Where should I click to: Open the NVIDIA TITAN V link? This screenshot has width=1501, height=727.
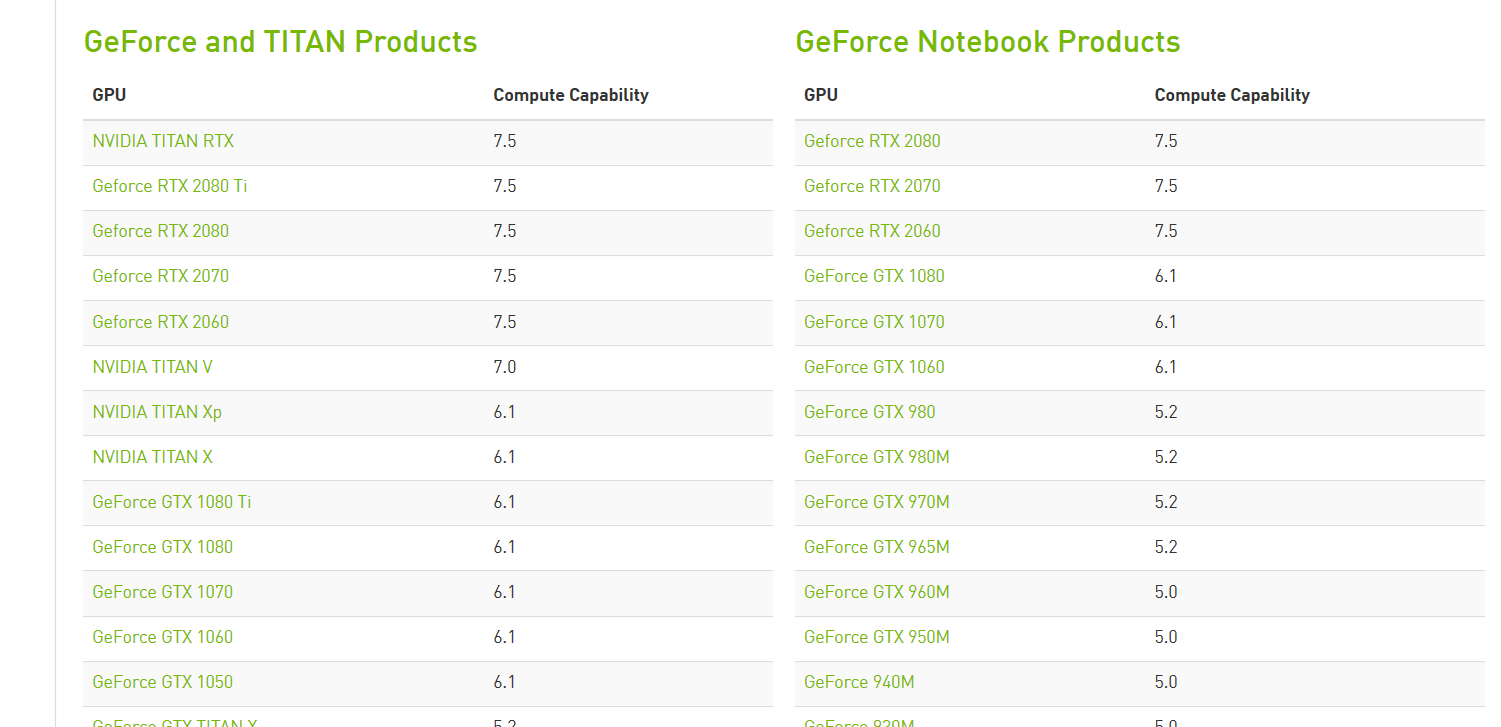(x=152, y=367)
